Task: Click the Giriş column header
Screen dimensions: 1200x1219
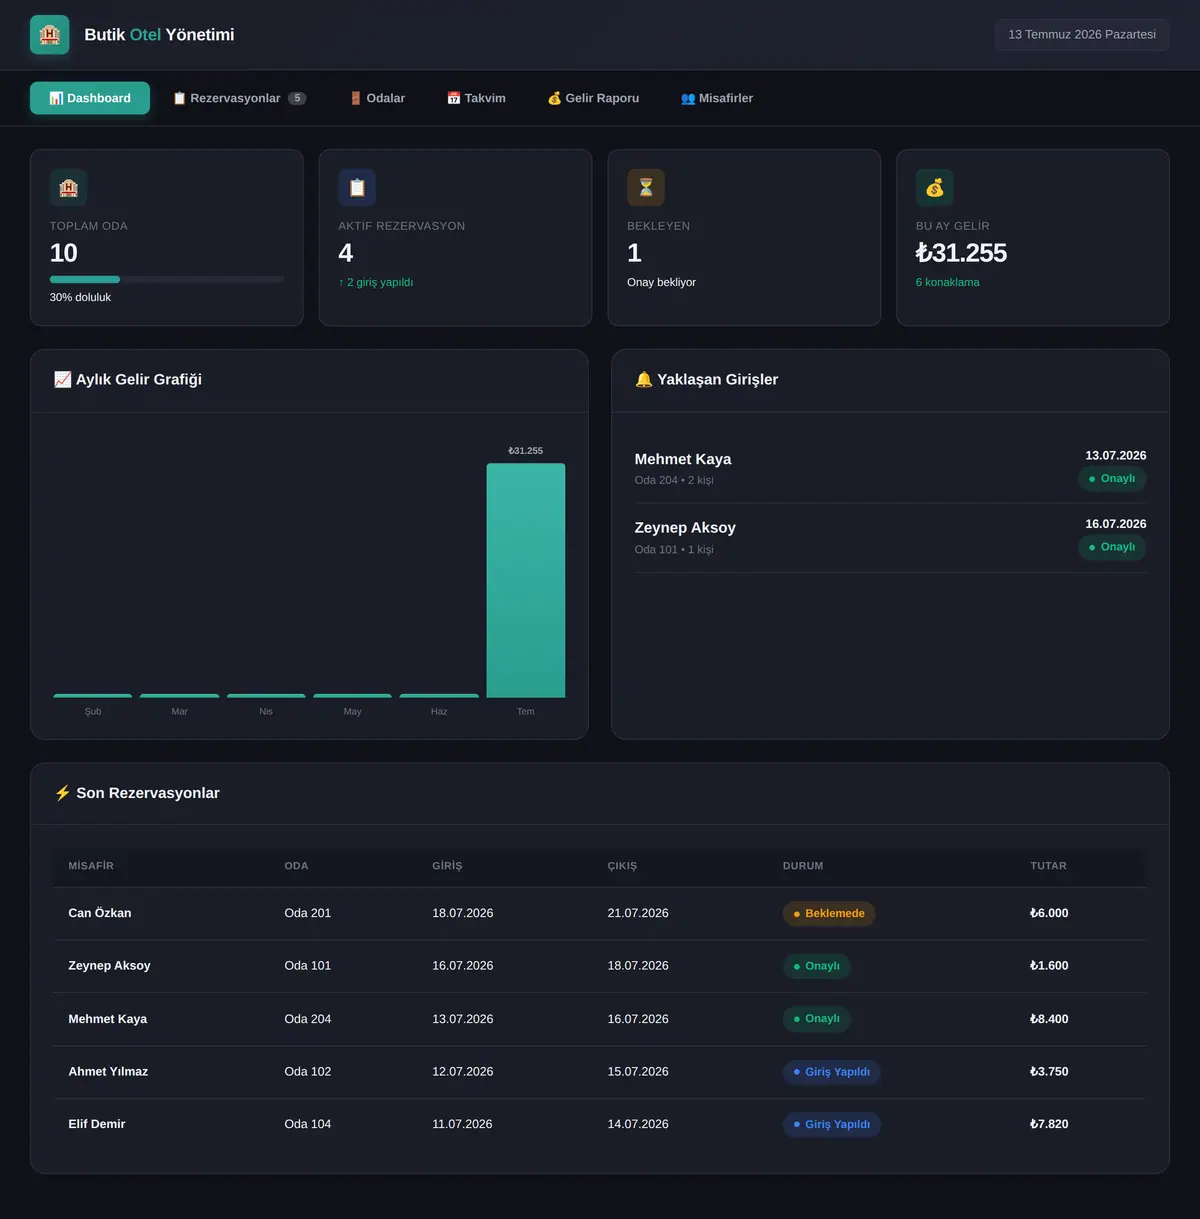Action: [447, 866]
